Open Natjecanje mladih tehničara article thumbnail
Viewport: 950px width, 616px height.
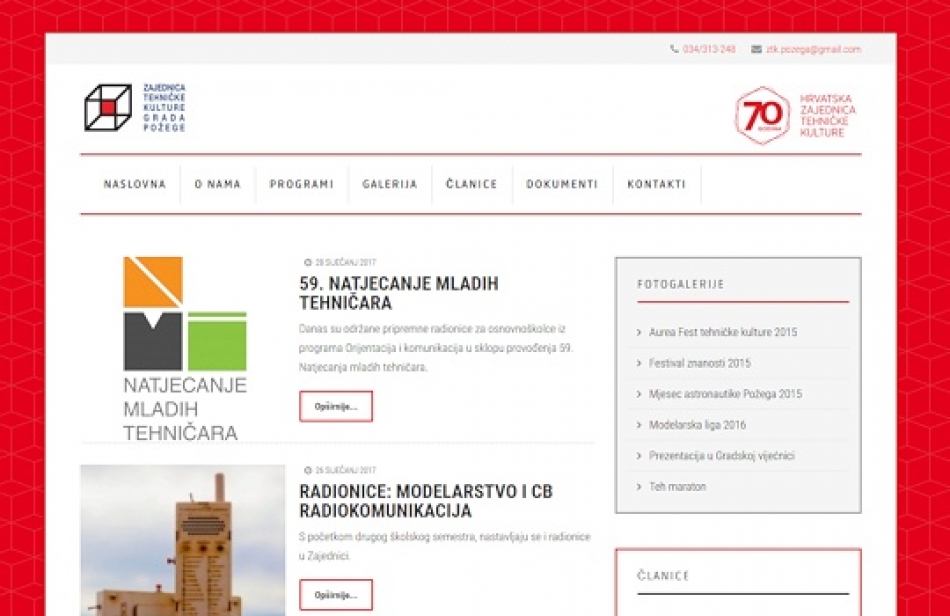[184, 348]
